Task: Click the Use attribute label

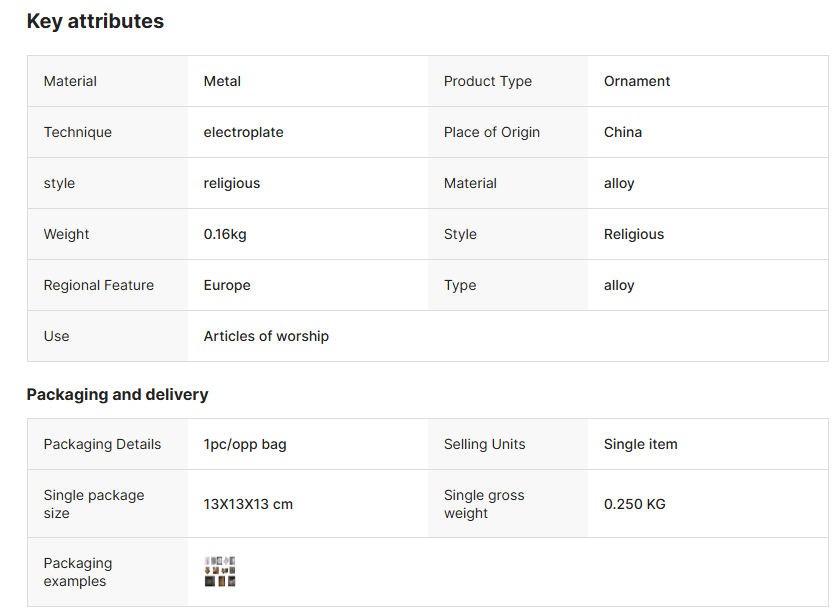Action: coord(57,336)
